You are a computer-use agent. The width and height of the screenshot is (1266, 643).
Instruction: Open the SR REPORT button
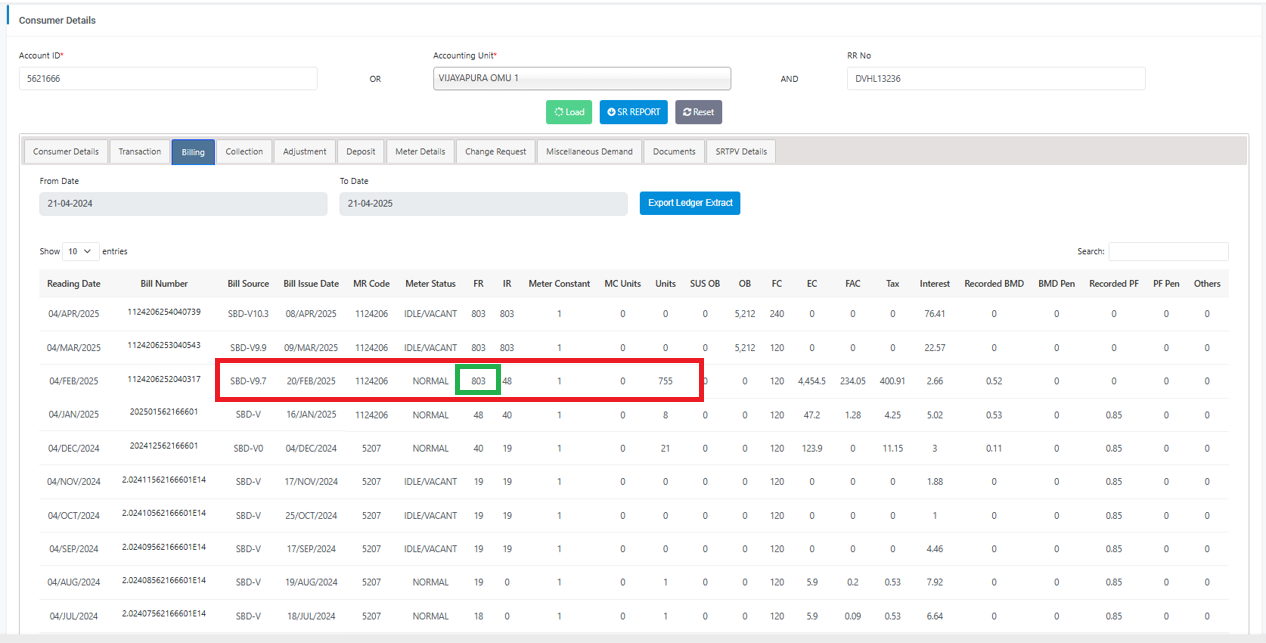pos(633,112)
